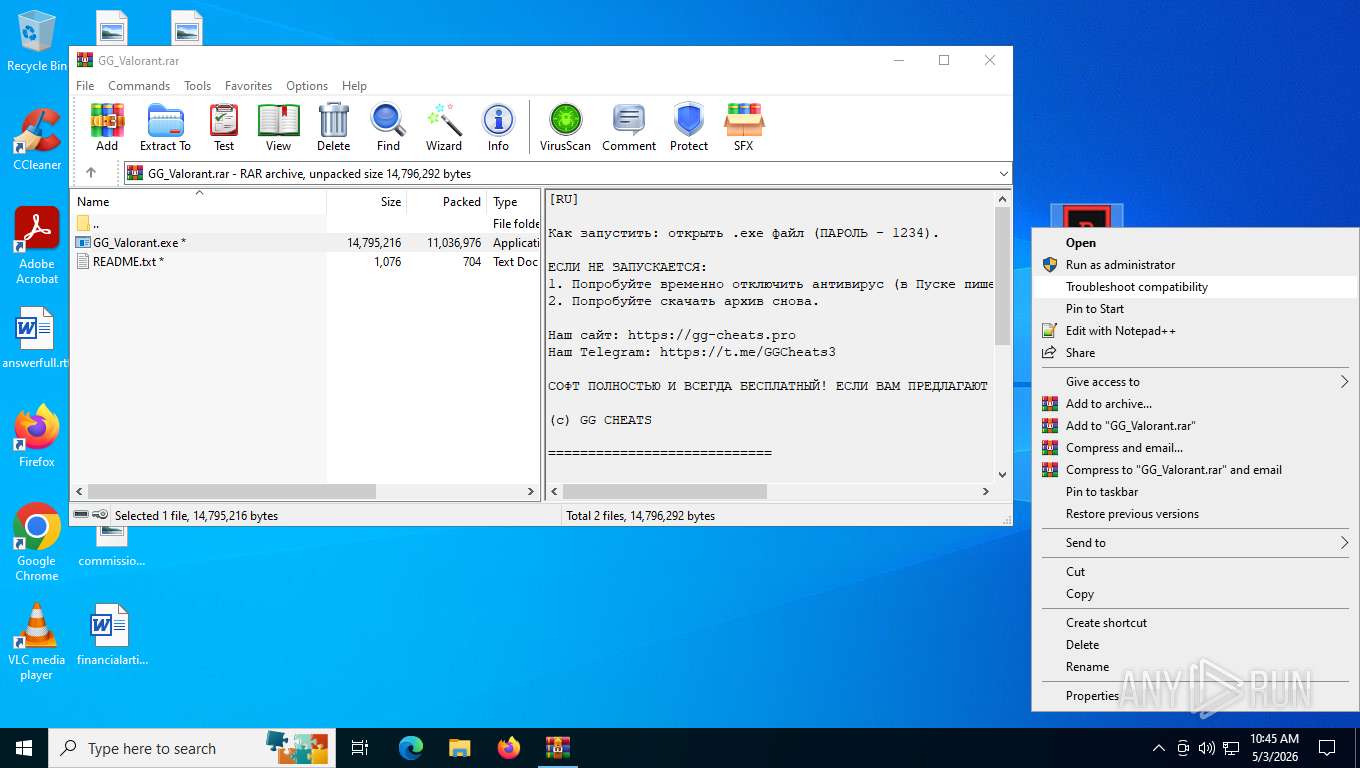This screenshot has height=768, width=1360.
Task: Click the Delete trash icon in the toolbar
Action: tap(333, 127)
